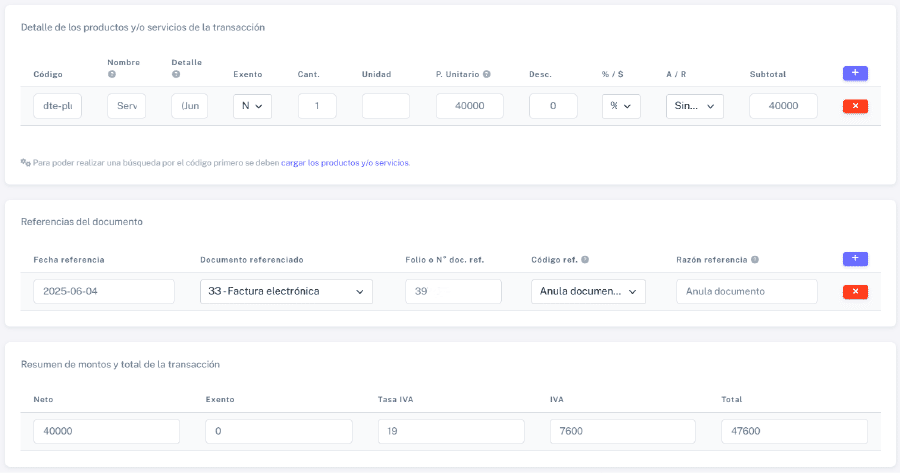The height and width of the screenshot is (473, 900).
Task: Click help icon beside Razón referencia
Action: tap(755, 260)
